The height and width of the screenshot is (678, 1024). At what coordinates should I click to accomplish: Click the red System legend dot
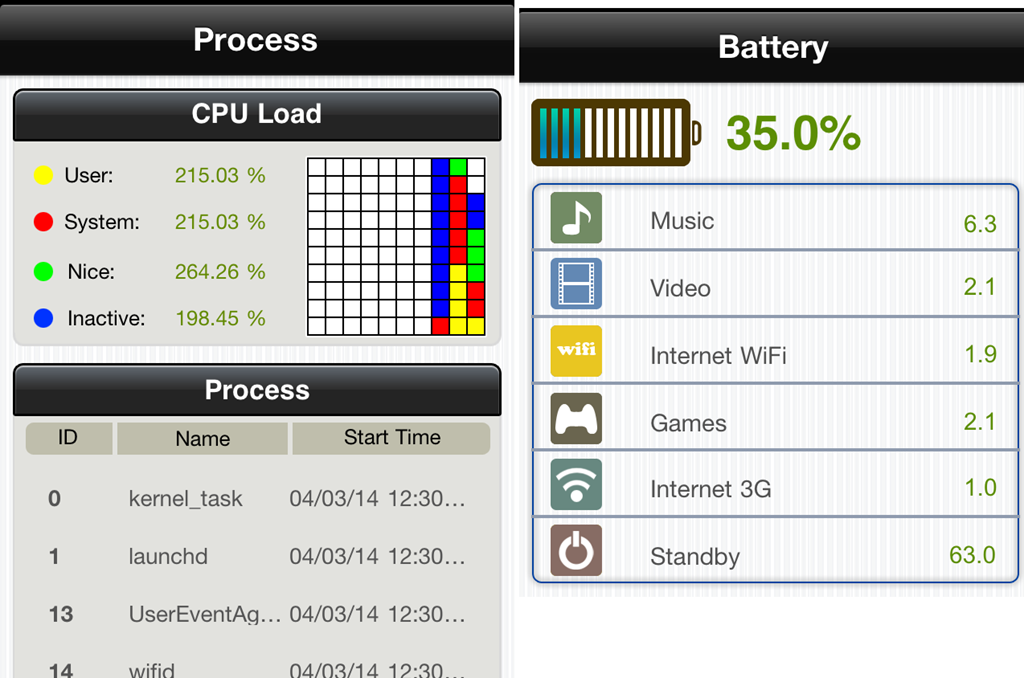coord(43,223)
